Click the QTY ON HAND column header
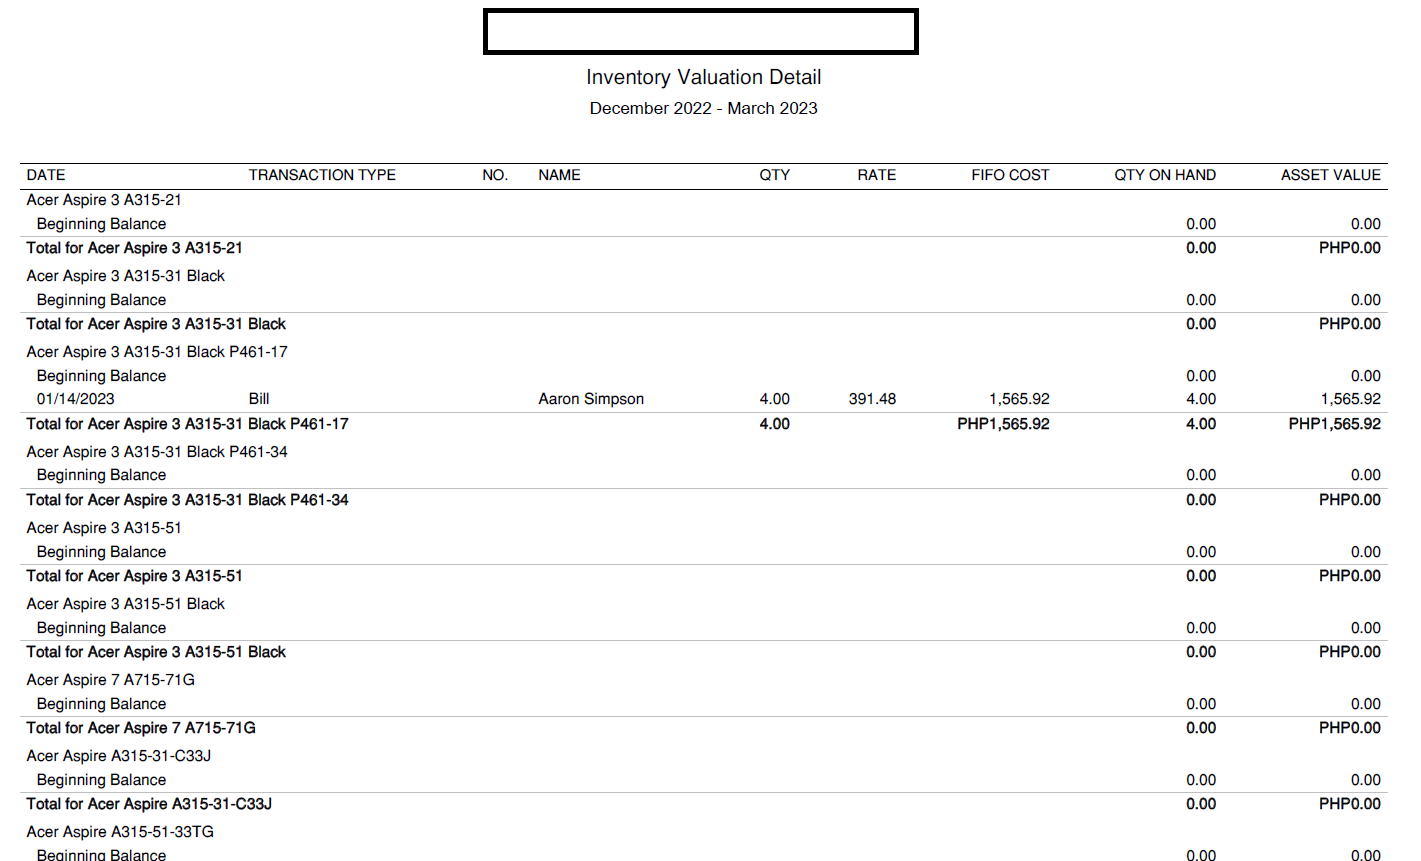Image resolution: width=1421 pixels, height=861 pixels. 1165,175
